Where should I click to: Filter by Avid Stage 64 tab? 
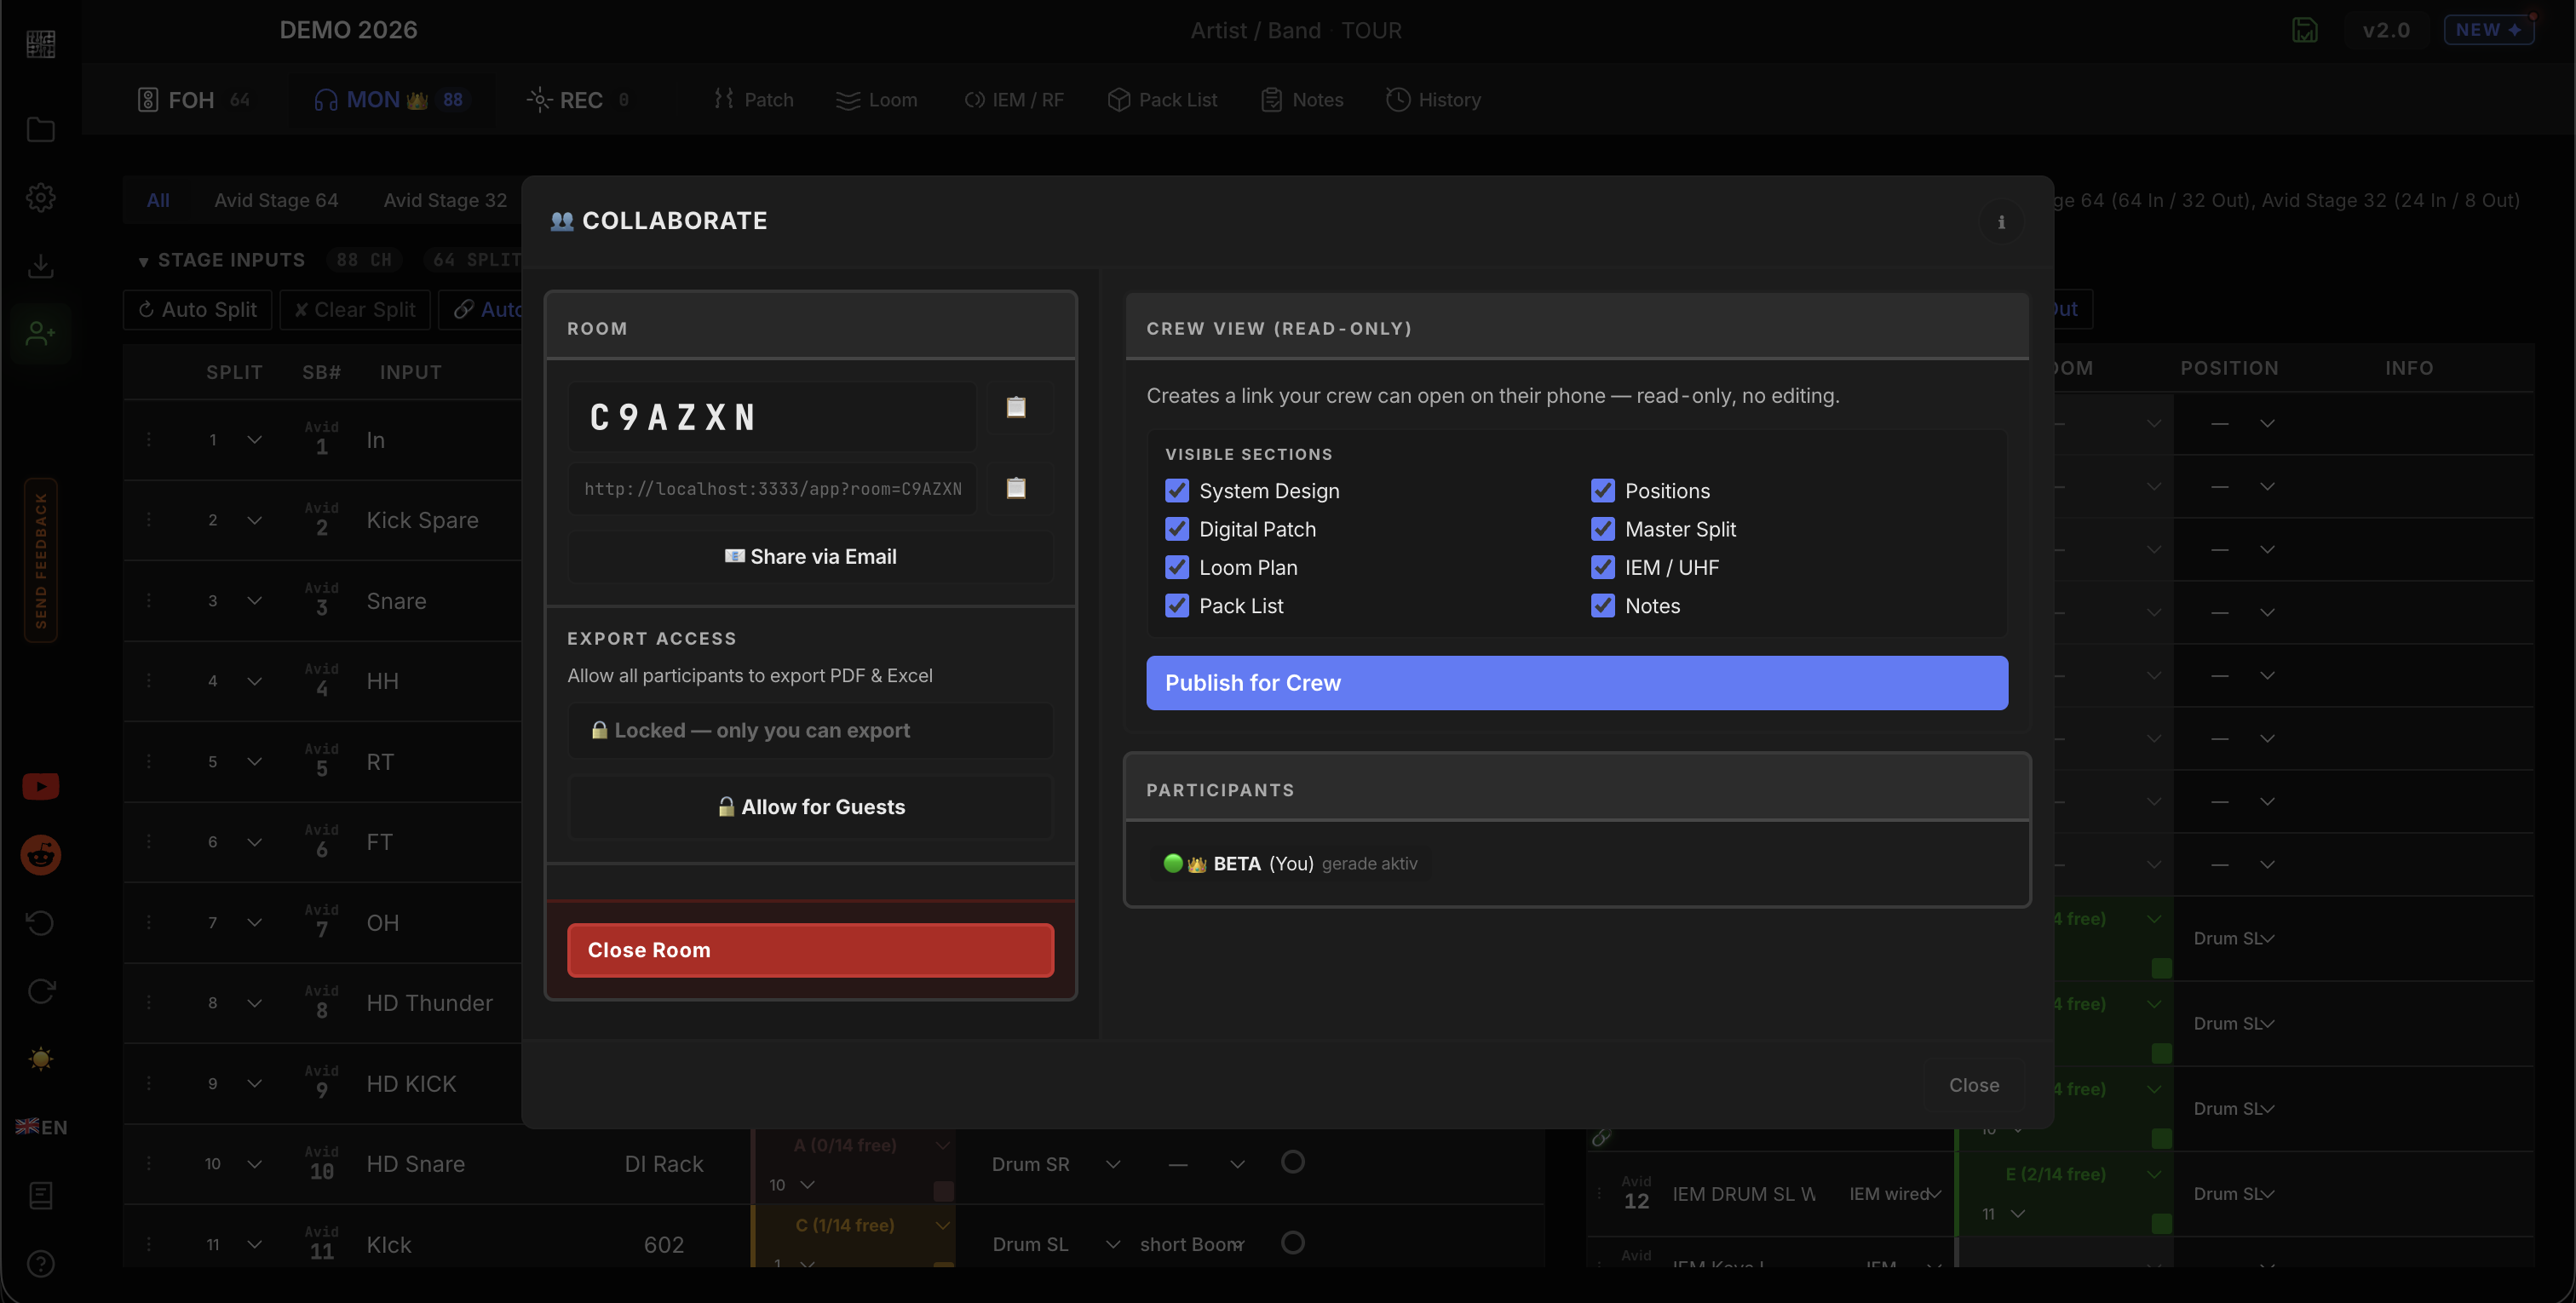point(276,200)
